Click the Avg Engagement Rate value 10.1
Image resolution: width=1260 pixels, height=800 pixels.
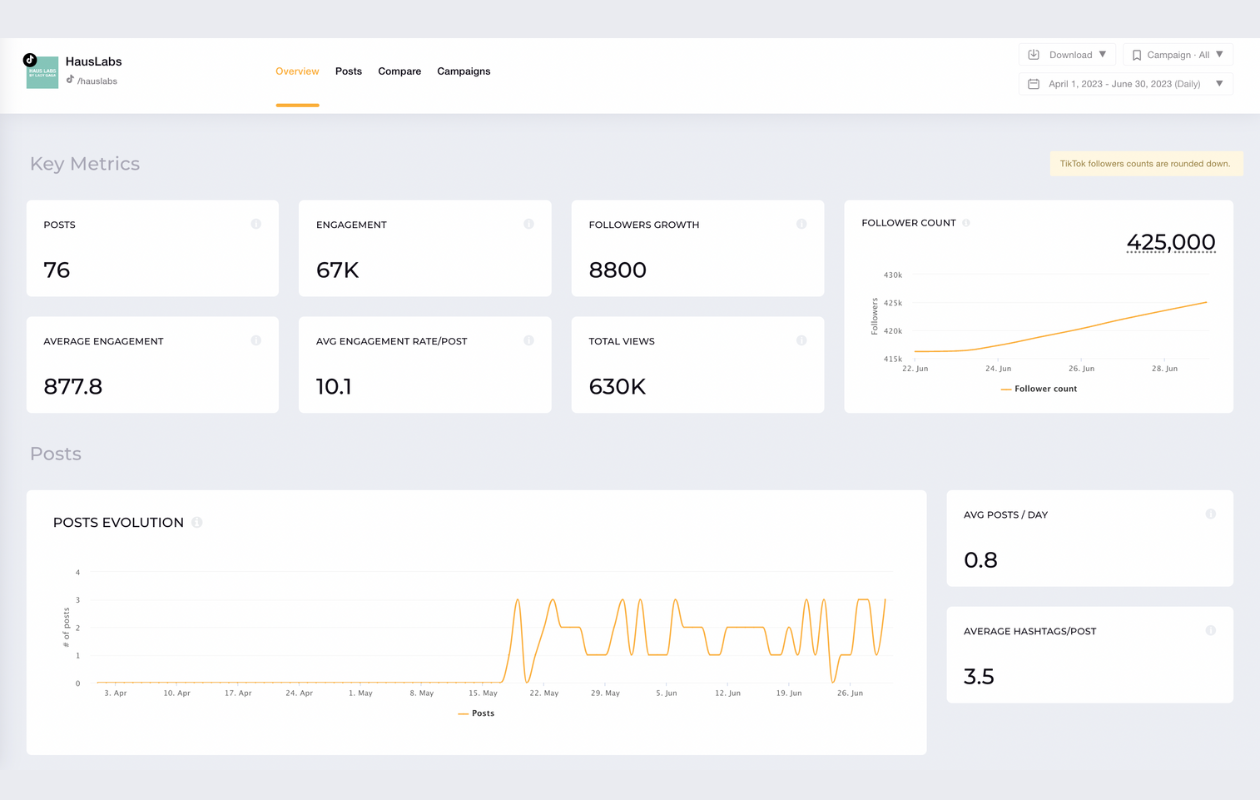coord(334,387)
